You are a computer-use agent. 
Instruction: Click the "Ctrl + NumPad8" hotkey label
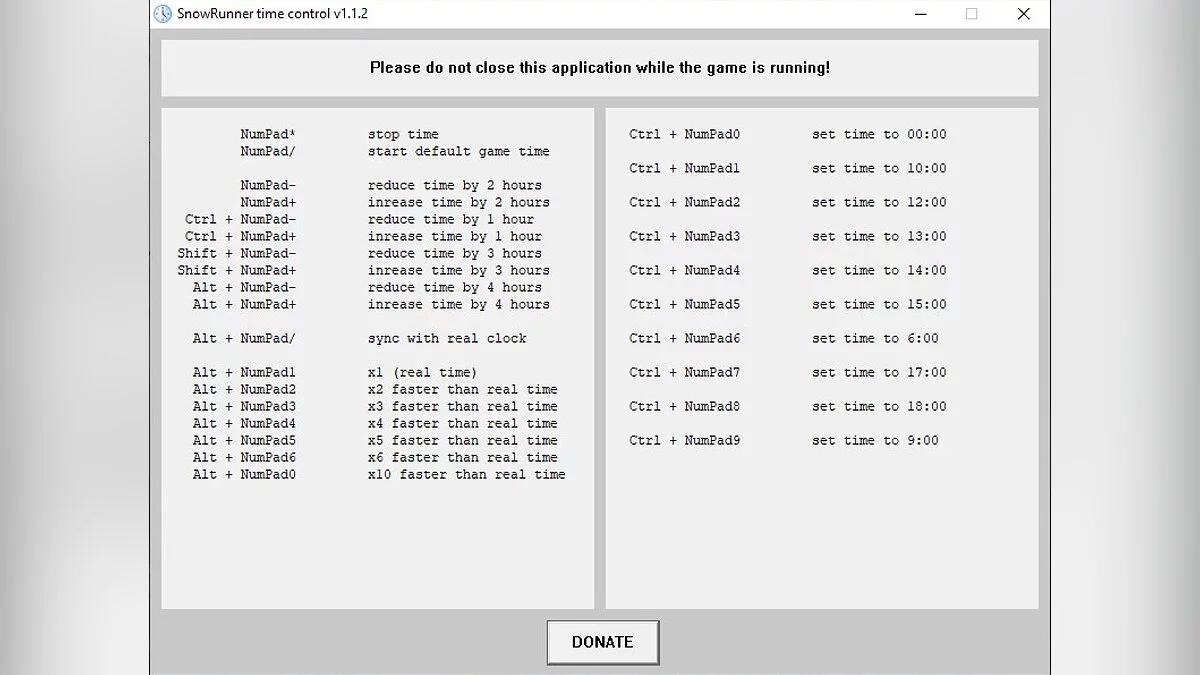(x=685, y=406)
